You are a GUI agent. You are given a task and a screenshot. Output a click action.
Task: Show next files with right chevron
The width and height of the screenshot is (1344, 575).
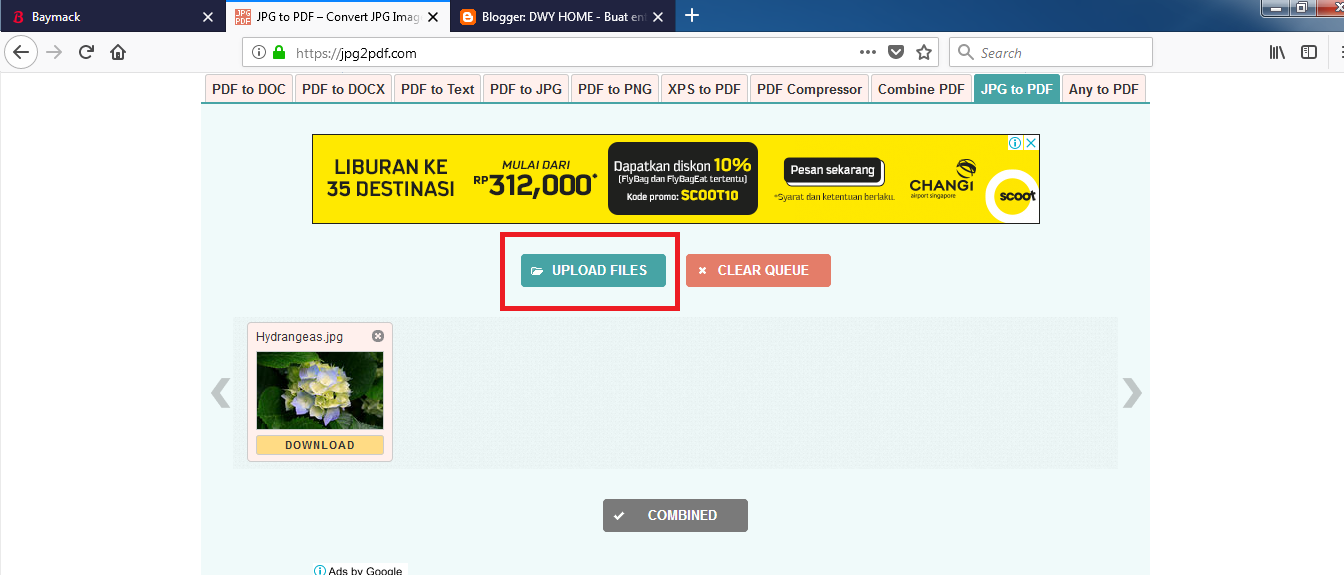click(1131, 393)
